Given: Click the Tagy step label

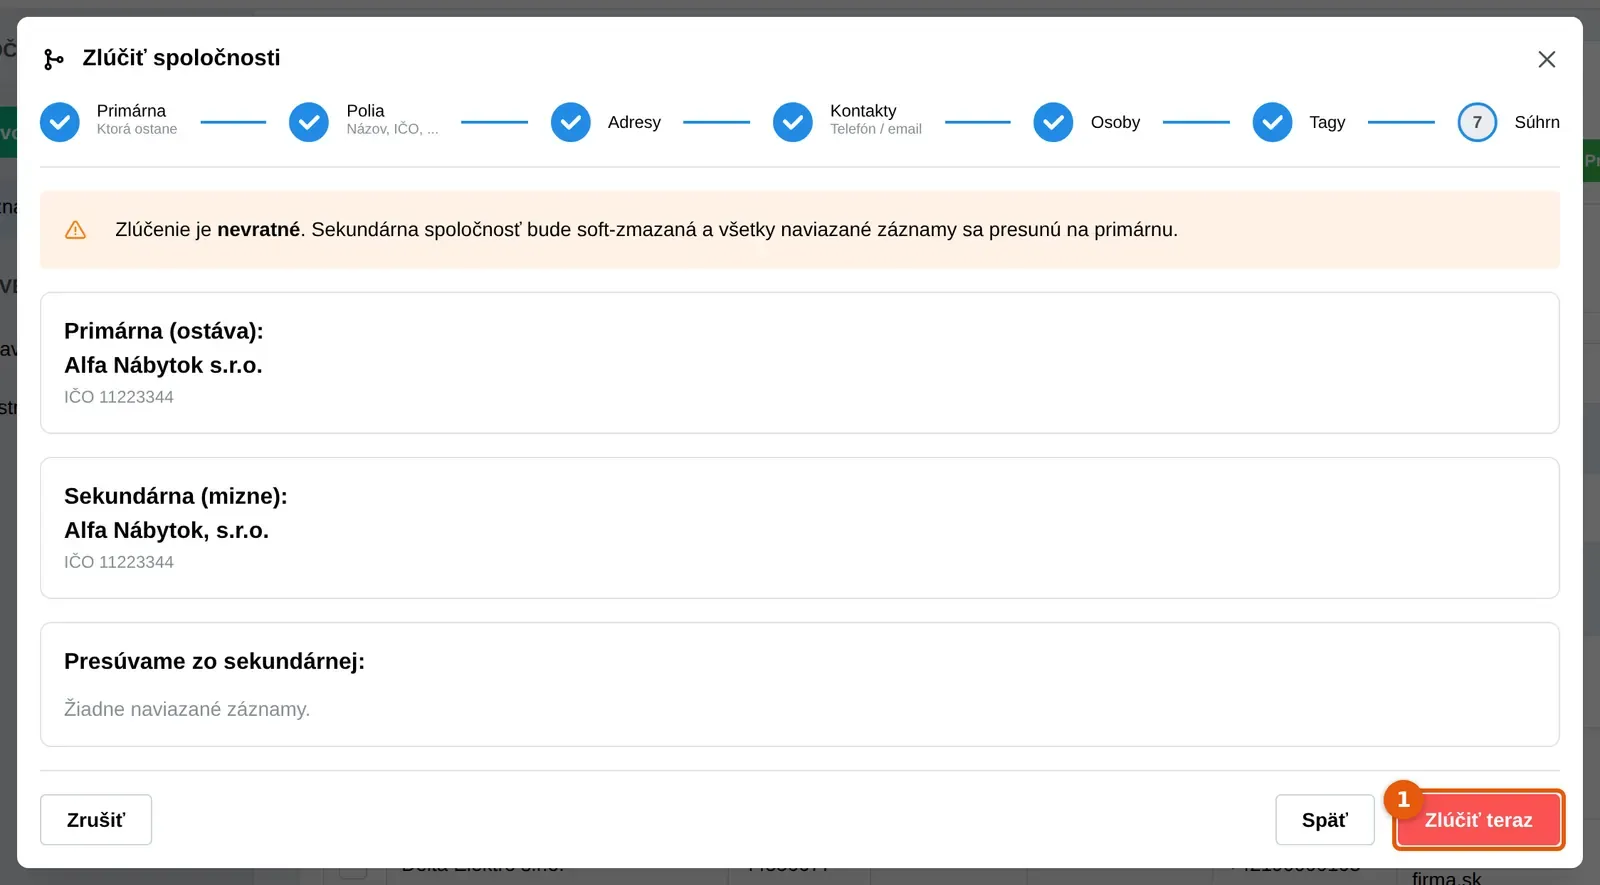Looking at the screenshot, I should click(1327, 122).
